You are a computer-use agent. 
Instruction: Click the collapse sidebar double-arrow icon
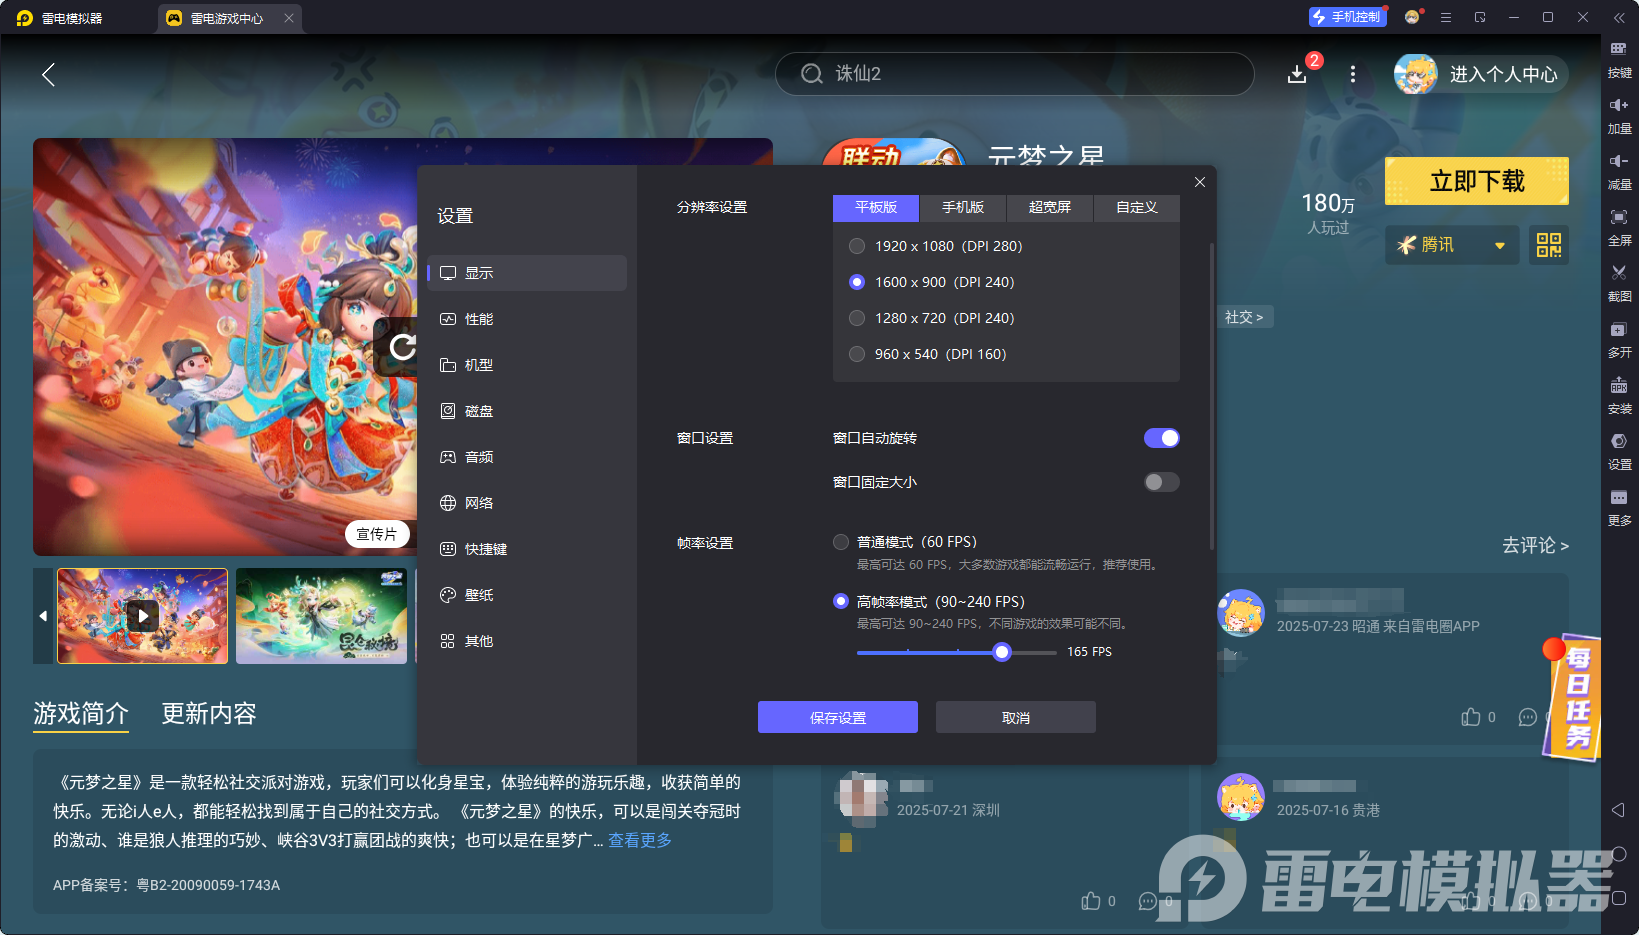click(x=1619, y=17)
